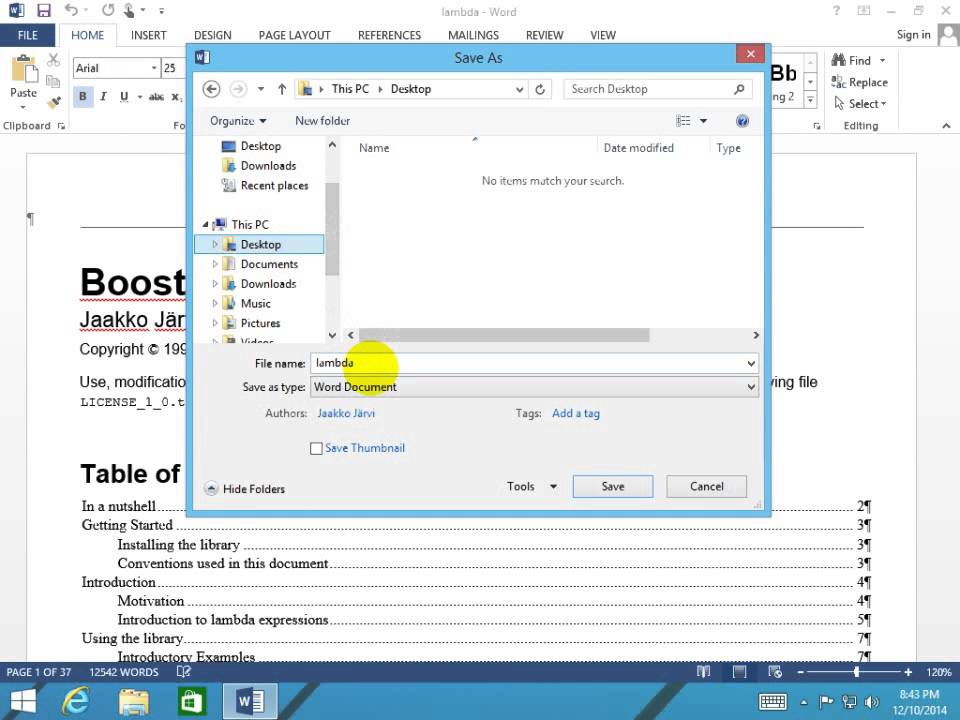960x720 pixels.
Task: Switch to Web Layout view in status bar
Action: [775, 672]
